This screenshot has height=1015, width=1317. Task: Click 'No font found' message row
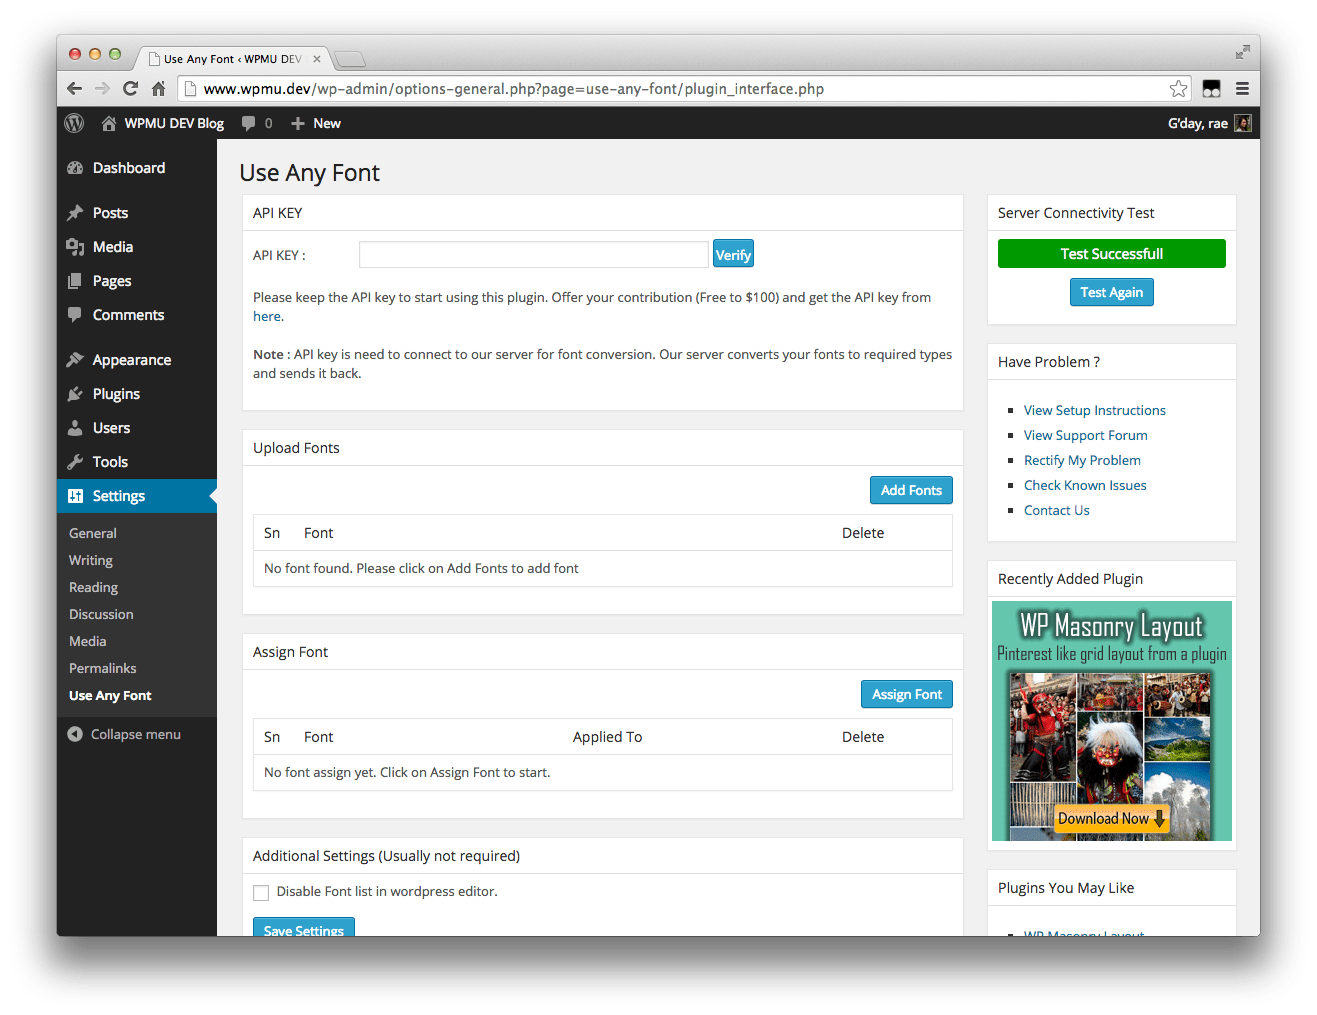pyautogui.click(x=603, y=568)
